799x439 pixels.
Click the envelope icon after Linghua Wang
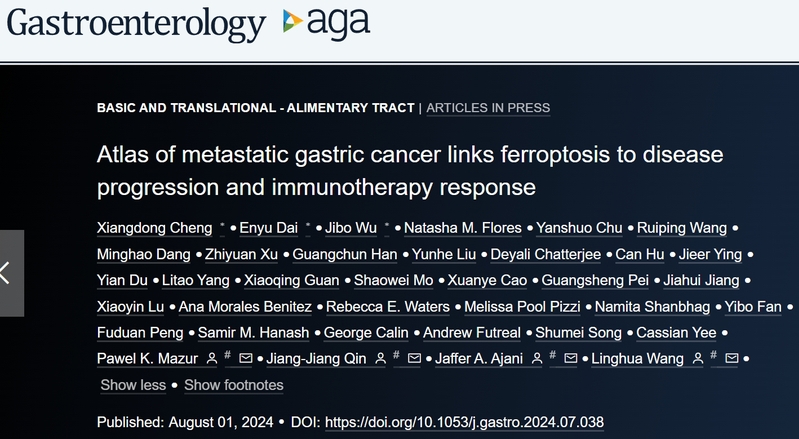(731, 358)
